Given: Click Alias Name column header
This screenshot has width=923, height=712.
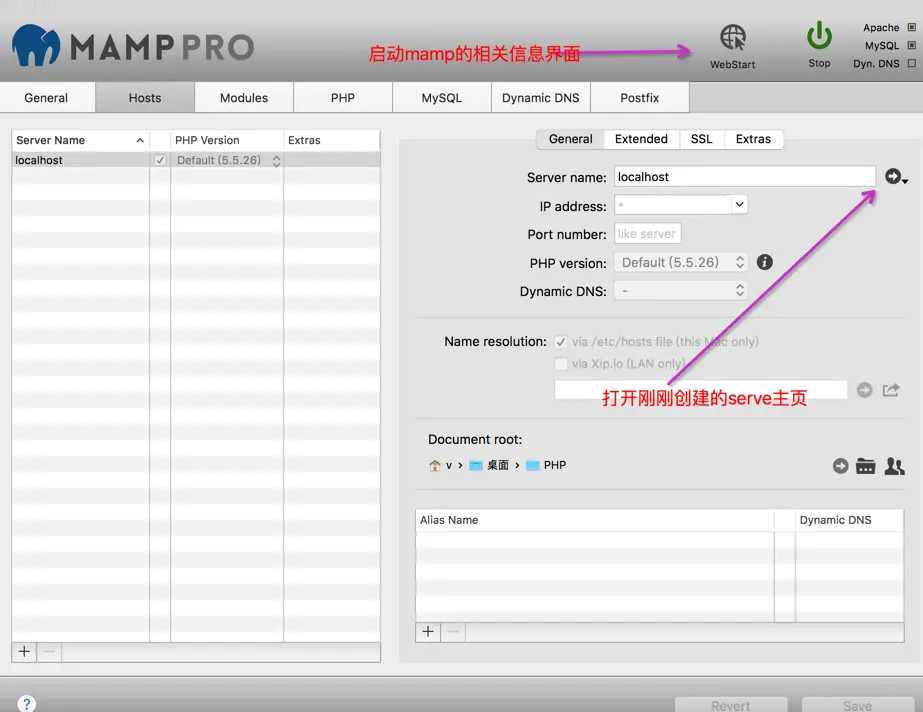Looking at the screenshot, I should (595, 520).
